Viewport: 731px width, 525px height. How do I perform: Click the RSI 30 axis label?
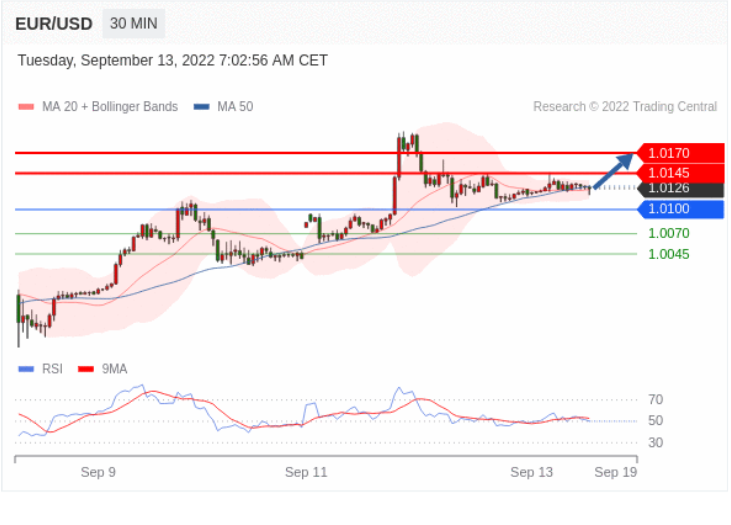tap(655, 442)
